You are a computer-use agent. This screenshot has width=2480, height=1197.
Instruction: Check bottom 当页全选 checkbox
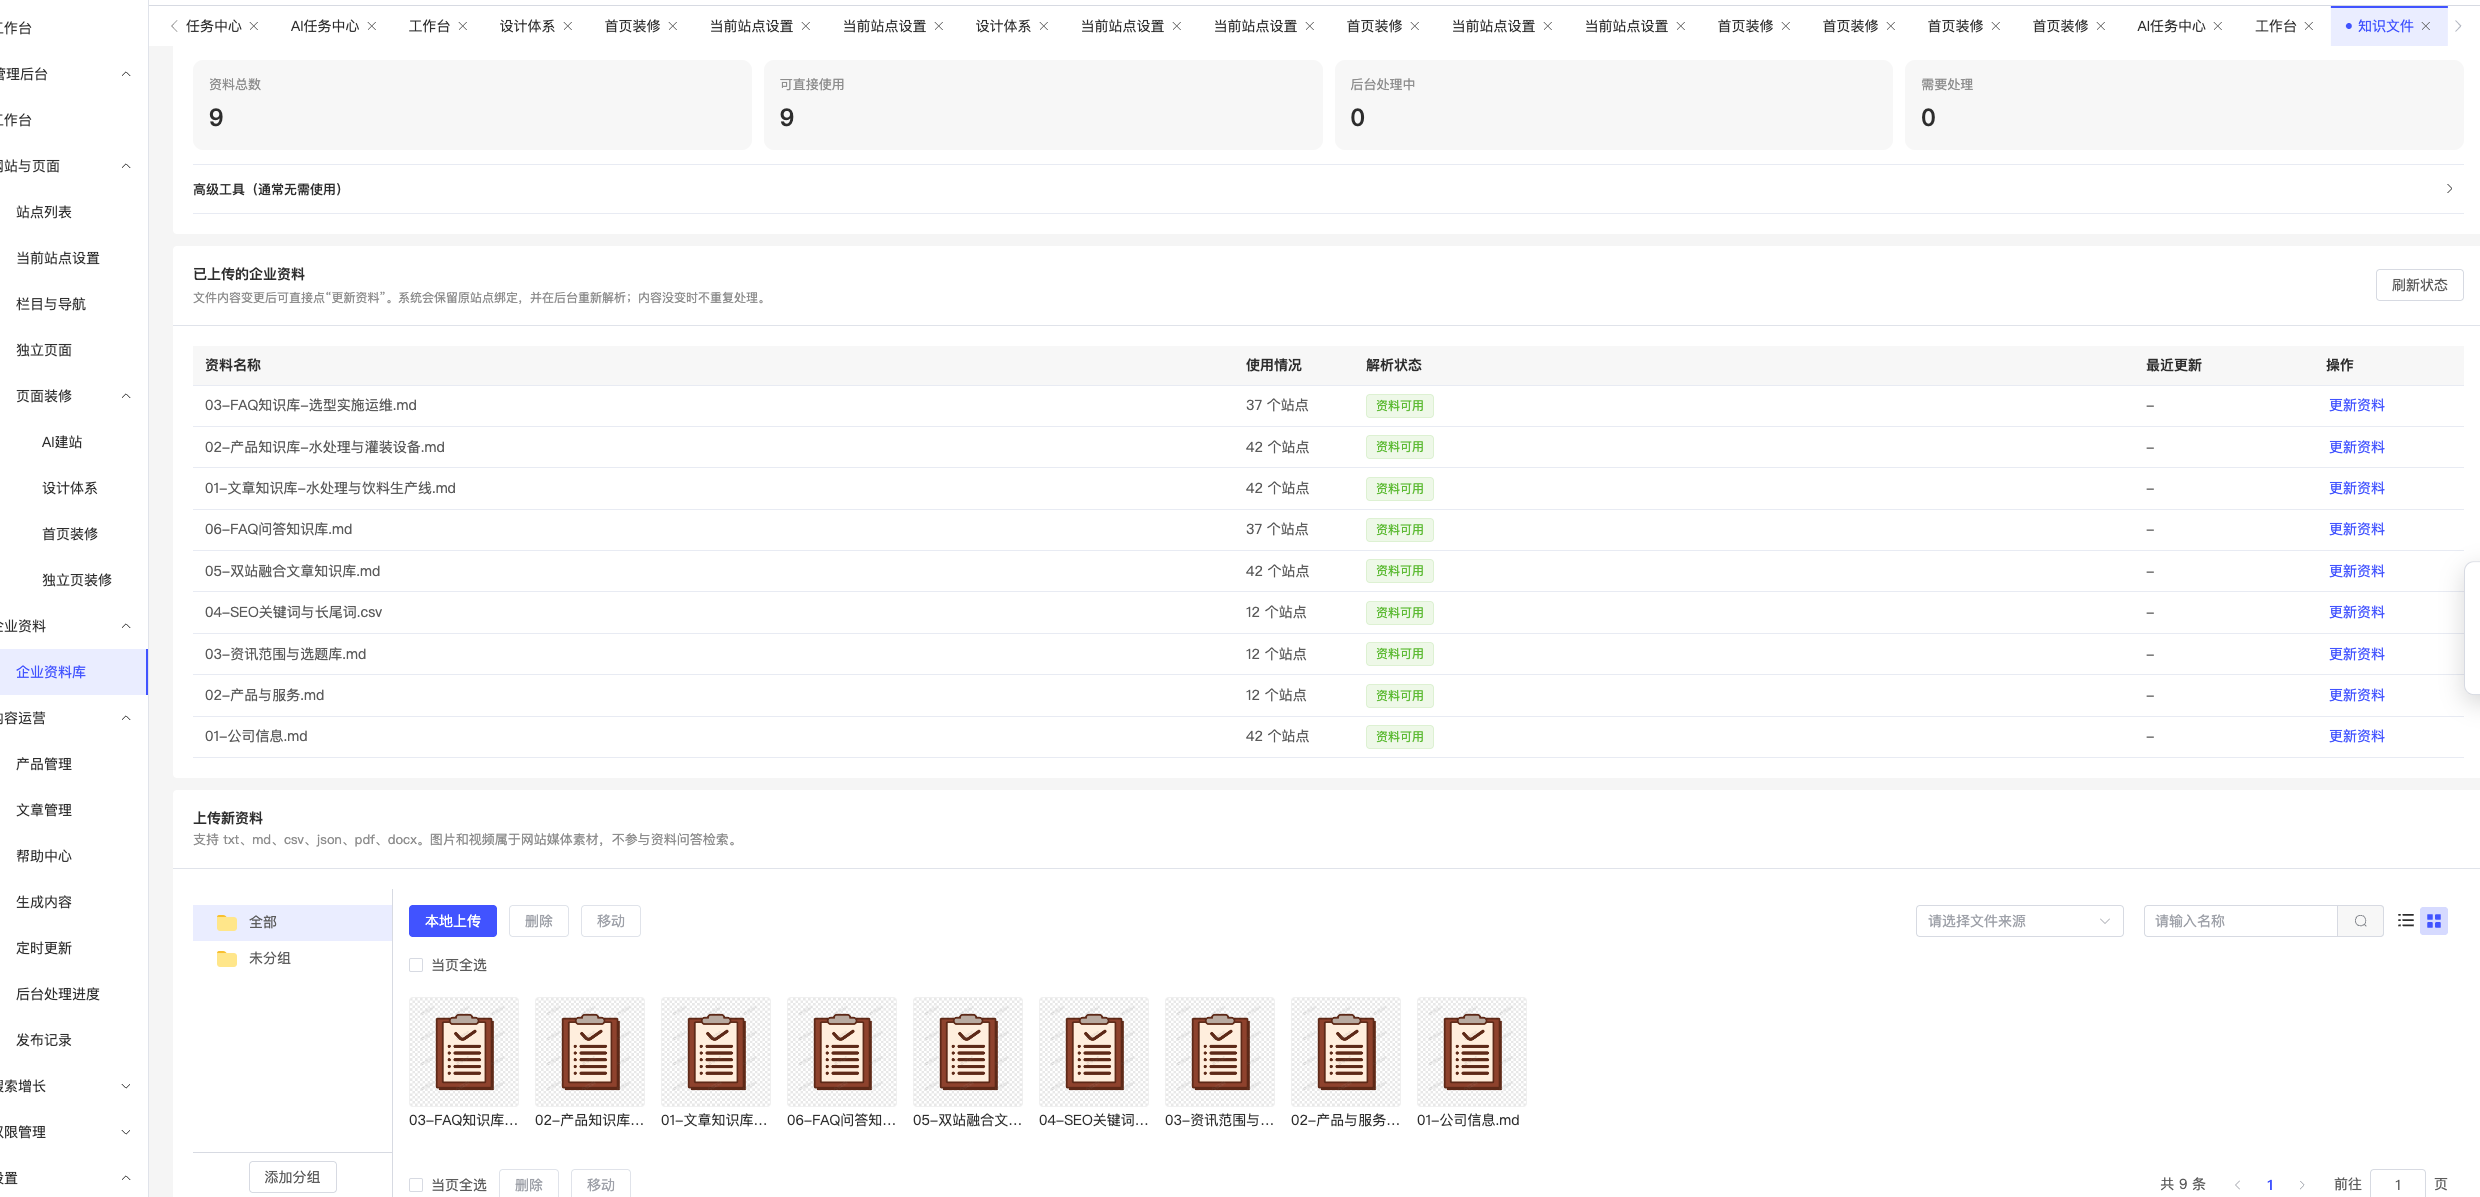[416, 1185]
